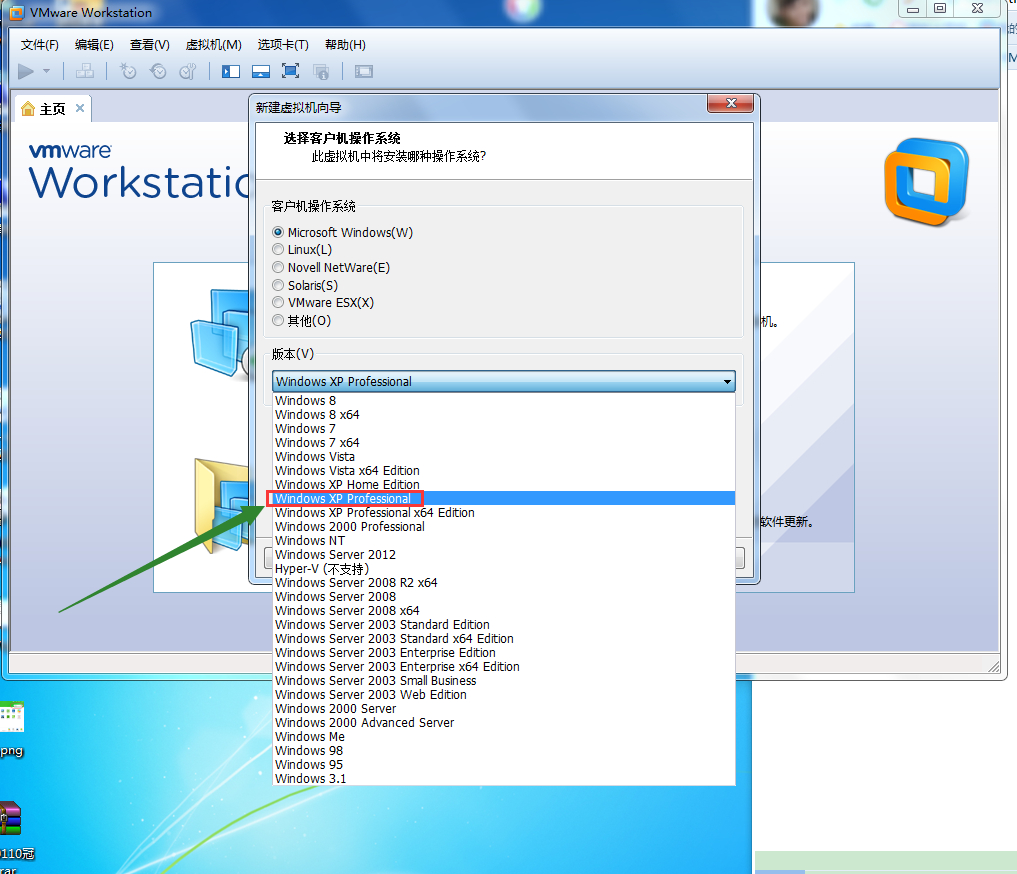Viewport: 1017px width, 874px height.
Task: Click the full screen mode icon
Action: [291, 71]
